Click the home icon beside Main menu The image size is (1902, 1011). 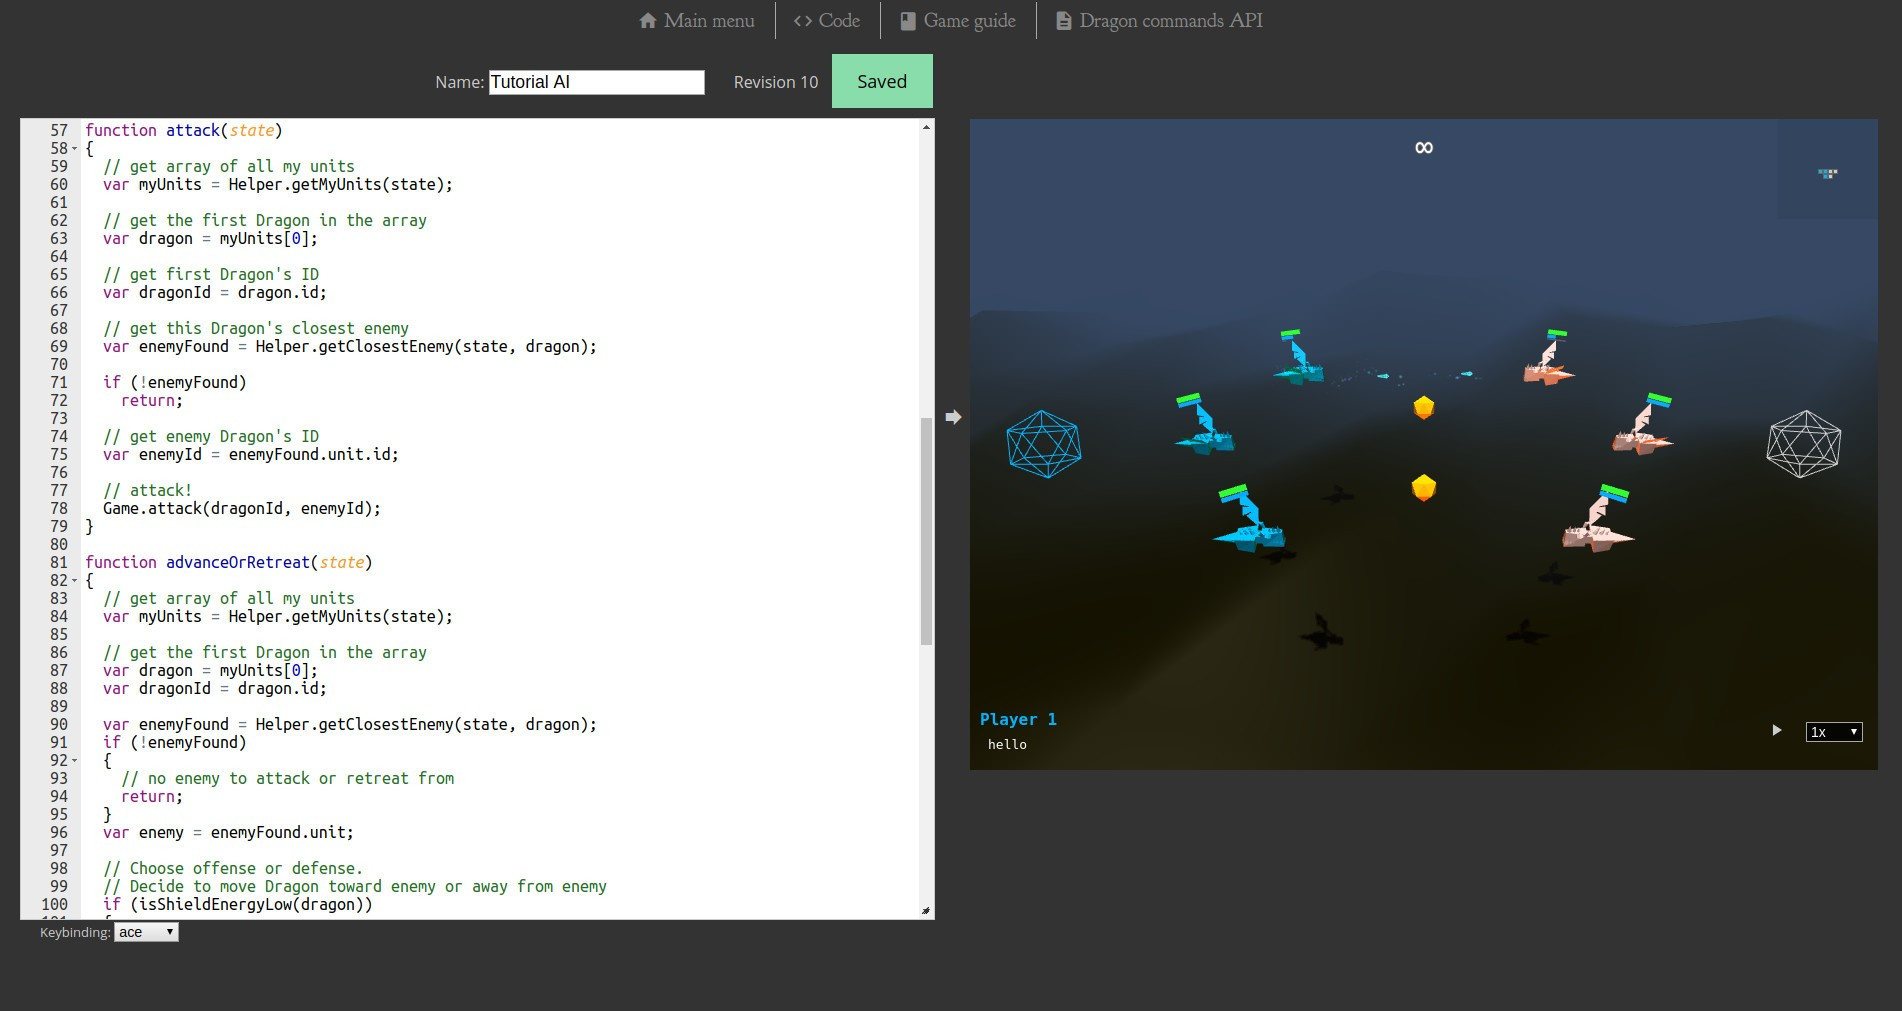[648, 20]
